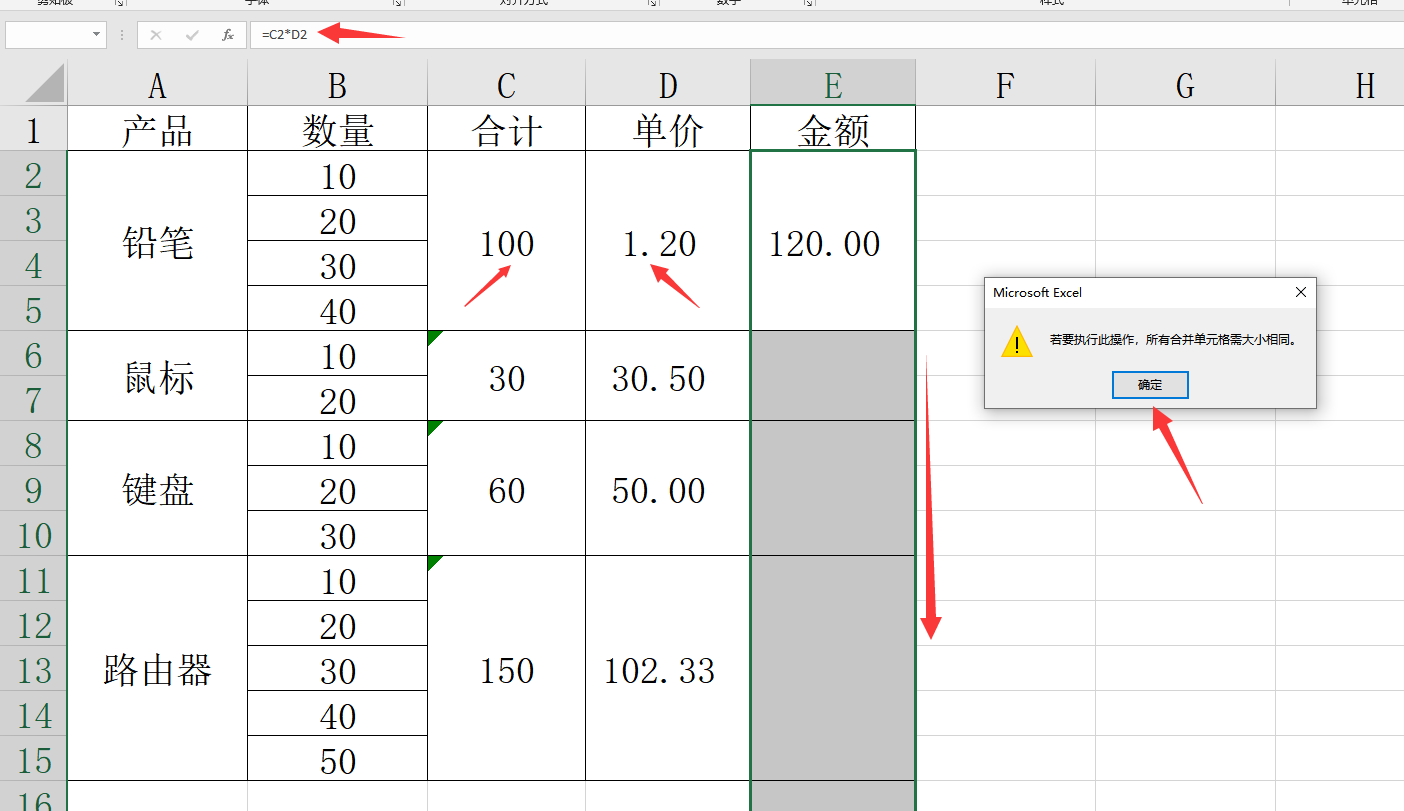Click the 单价 cell showing 1.20

668,241
